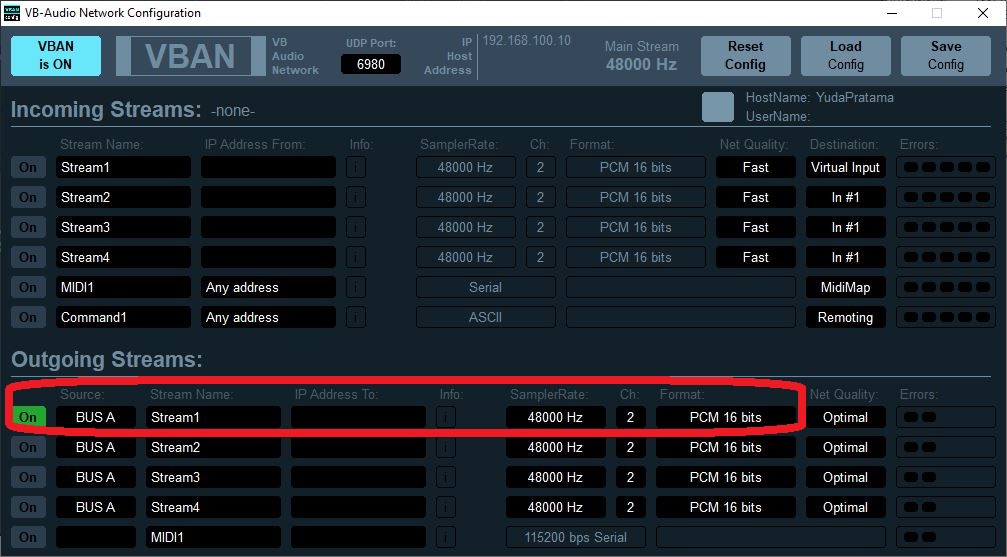The height and width of the screenshot is (557, 1007).
Task: Change BUS A source for outgoing Stream1
Action: click(96, 417)
